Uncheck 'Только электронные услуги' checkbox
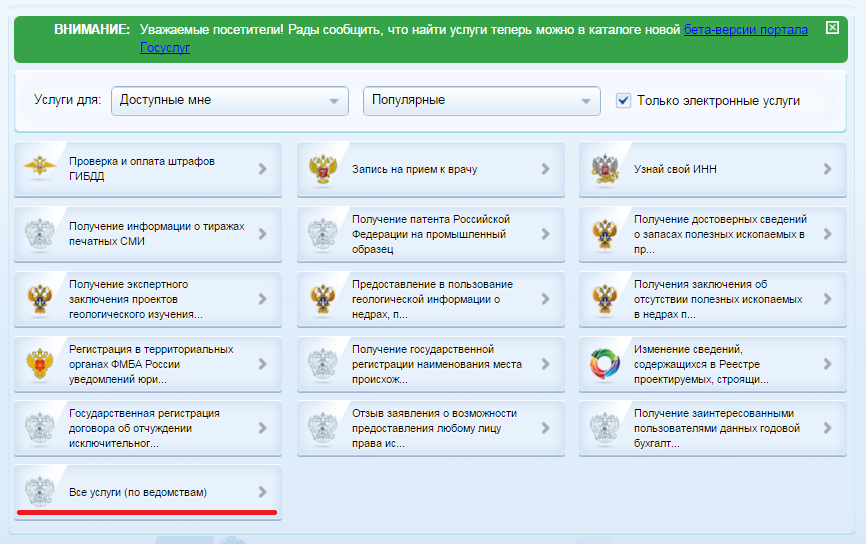This screenshot has height=544, width=866. tap(623, 100)
